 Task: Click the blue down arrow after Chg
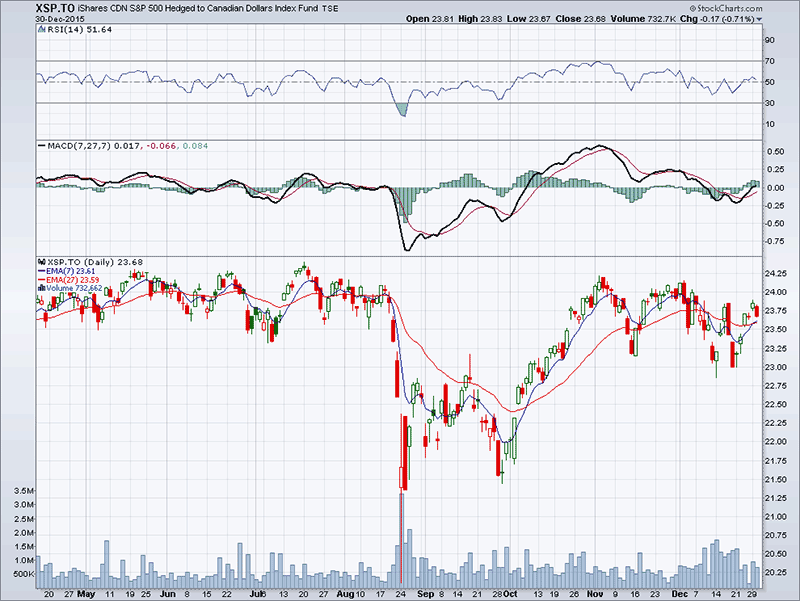757,19
